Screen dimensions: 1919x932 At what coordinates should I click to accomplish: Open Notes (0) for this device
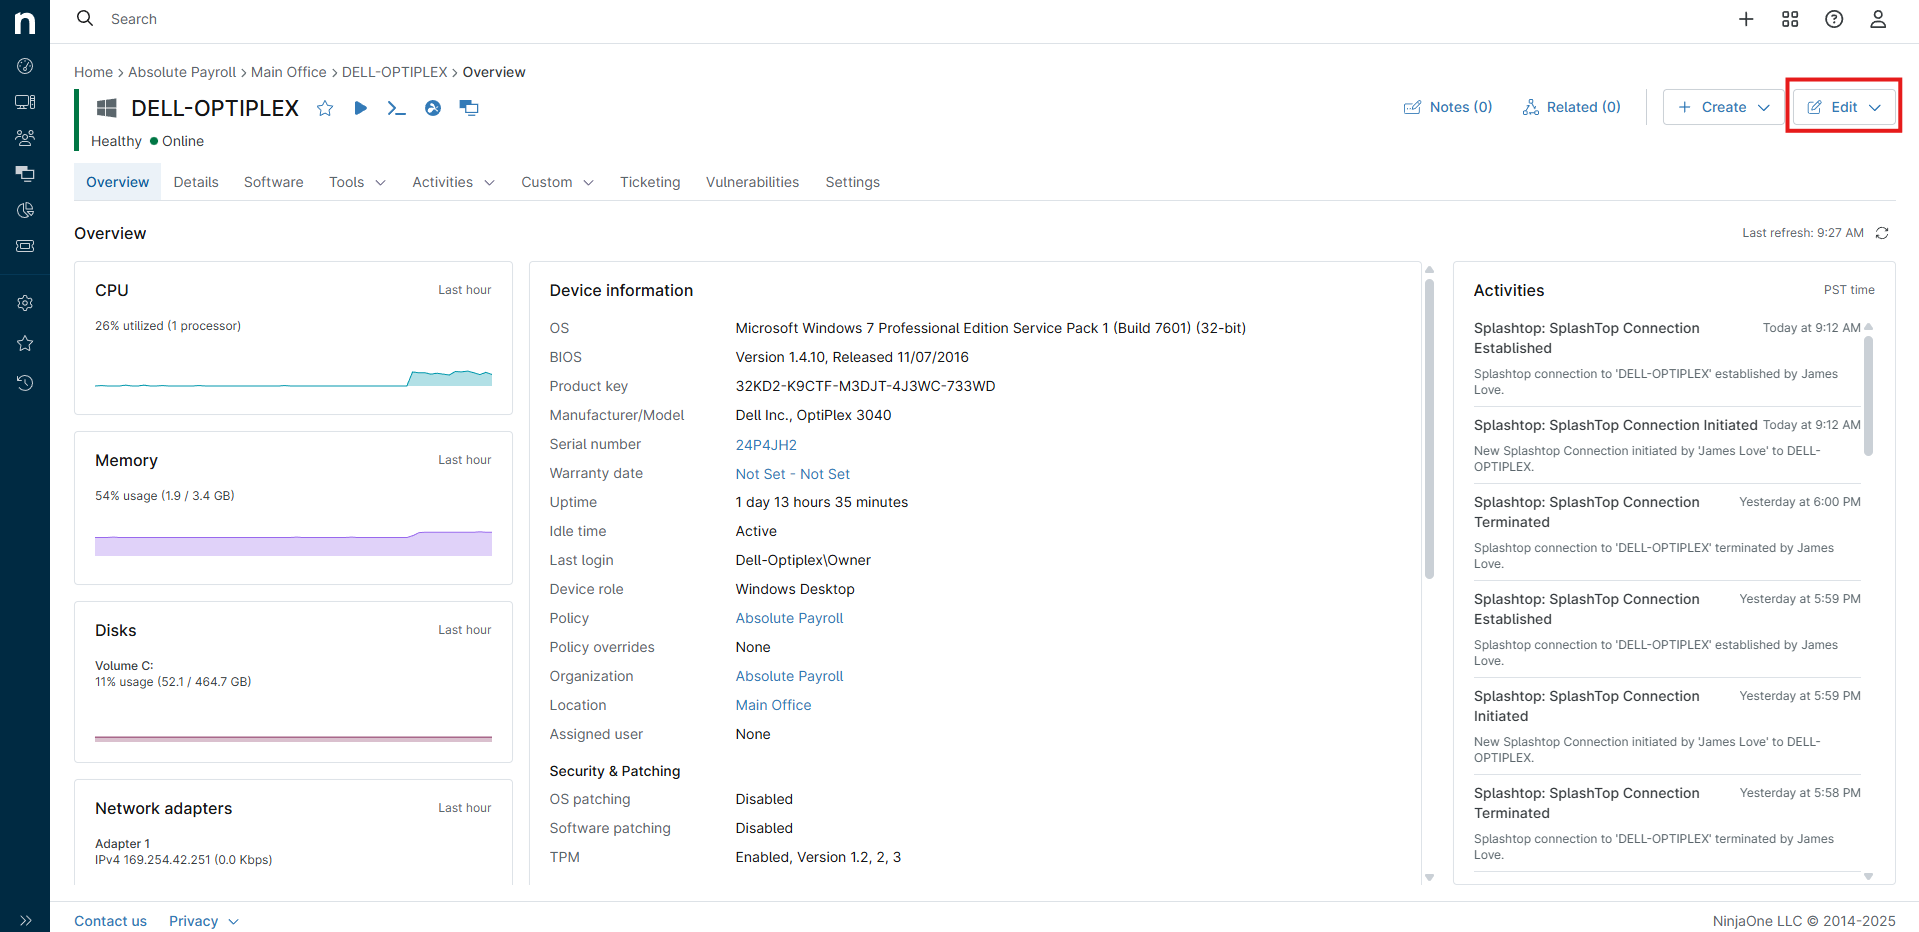click(1448, 107)
